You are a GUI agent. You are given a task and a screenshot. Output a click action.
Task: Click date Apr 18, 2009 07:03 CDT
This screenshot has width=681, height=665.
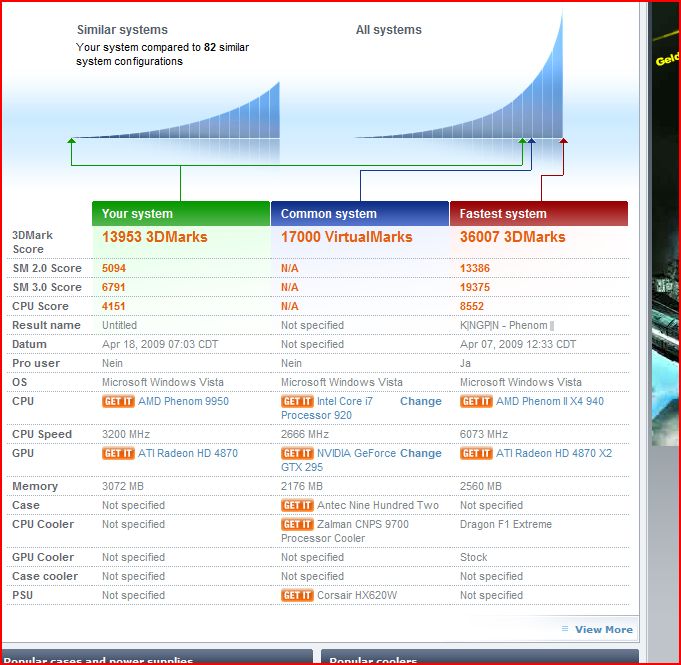pyautogui.click(x=160, y=344)
